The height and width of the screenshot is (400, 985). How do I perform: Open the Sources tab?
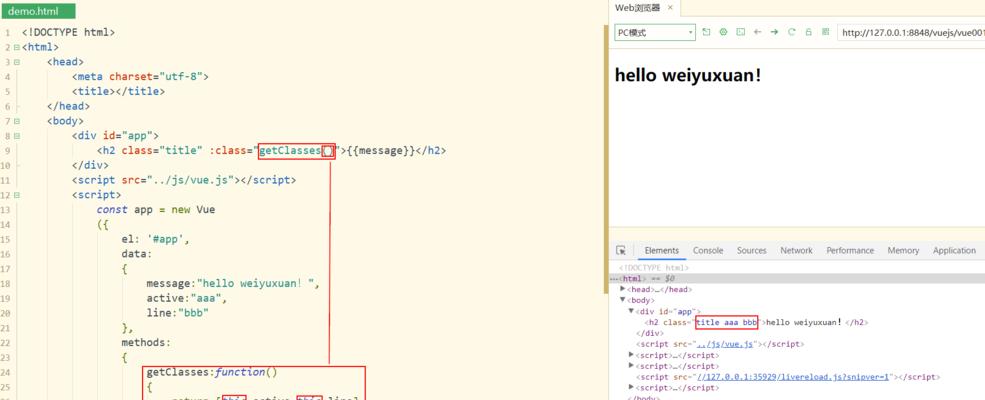tap(751, 250)
